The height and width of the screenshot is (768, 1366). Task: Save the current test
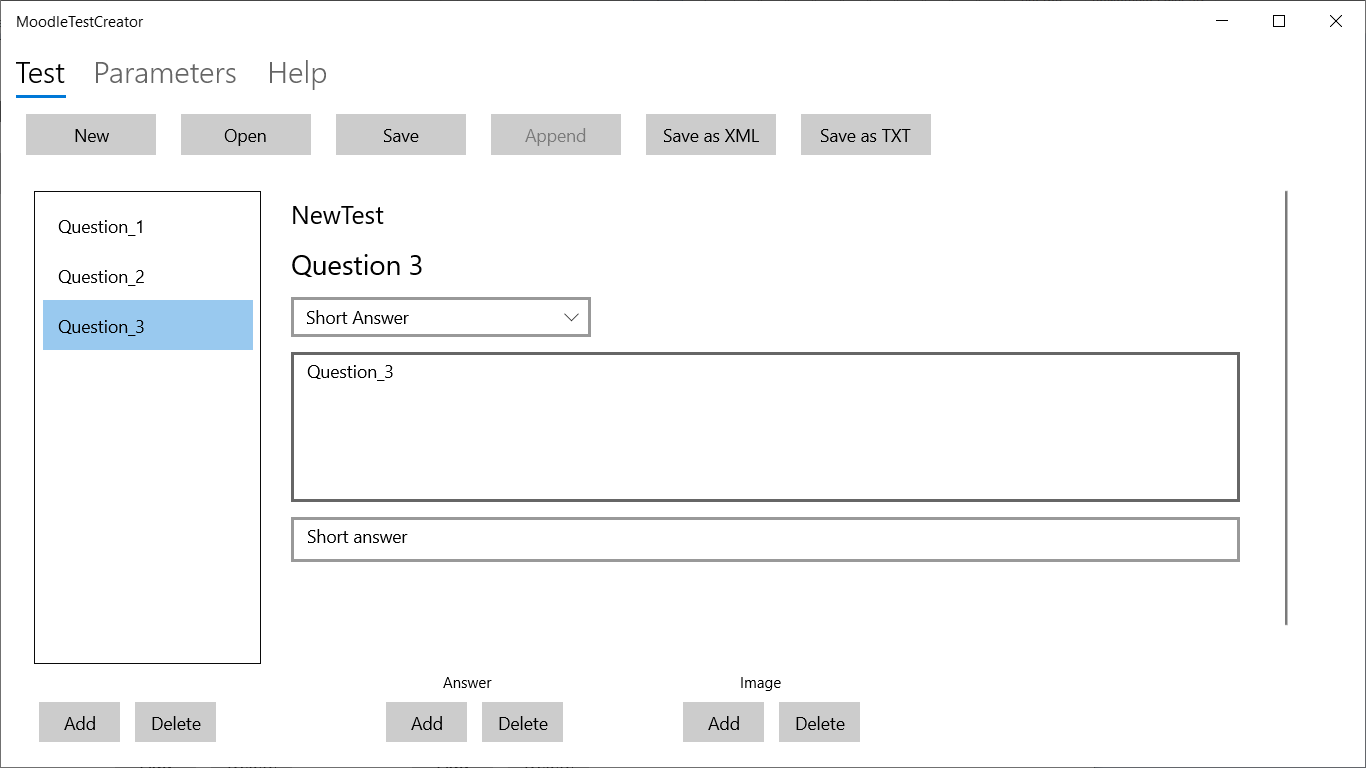click(x=400, y=135)
